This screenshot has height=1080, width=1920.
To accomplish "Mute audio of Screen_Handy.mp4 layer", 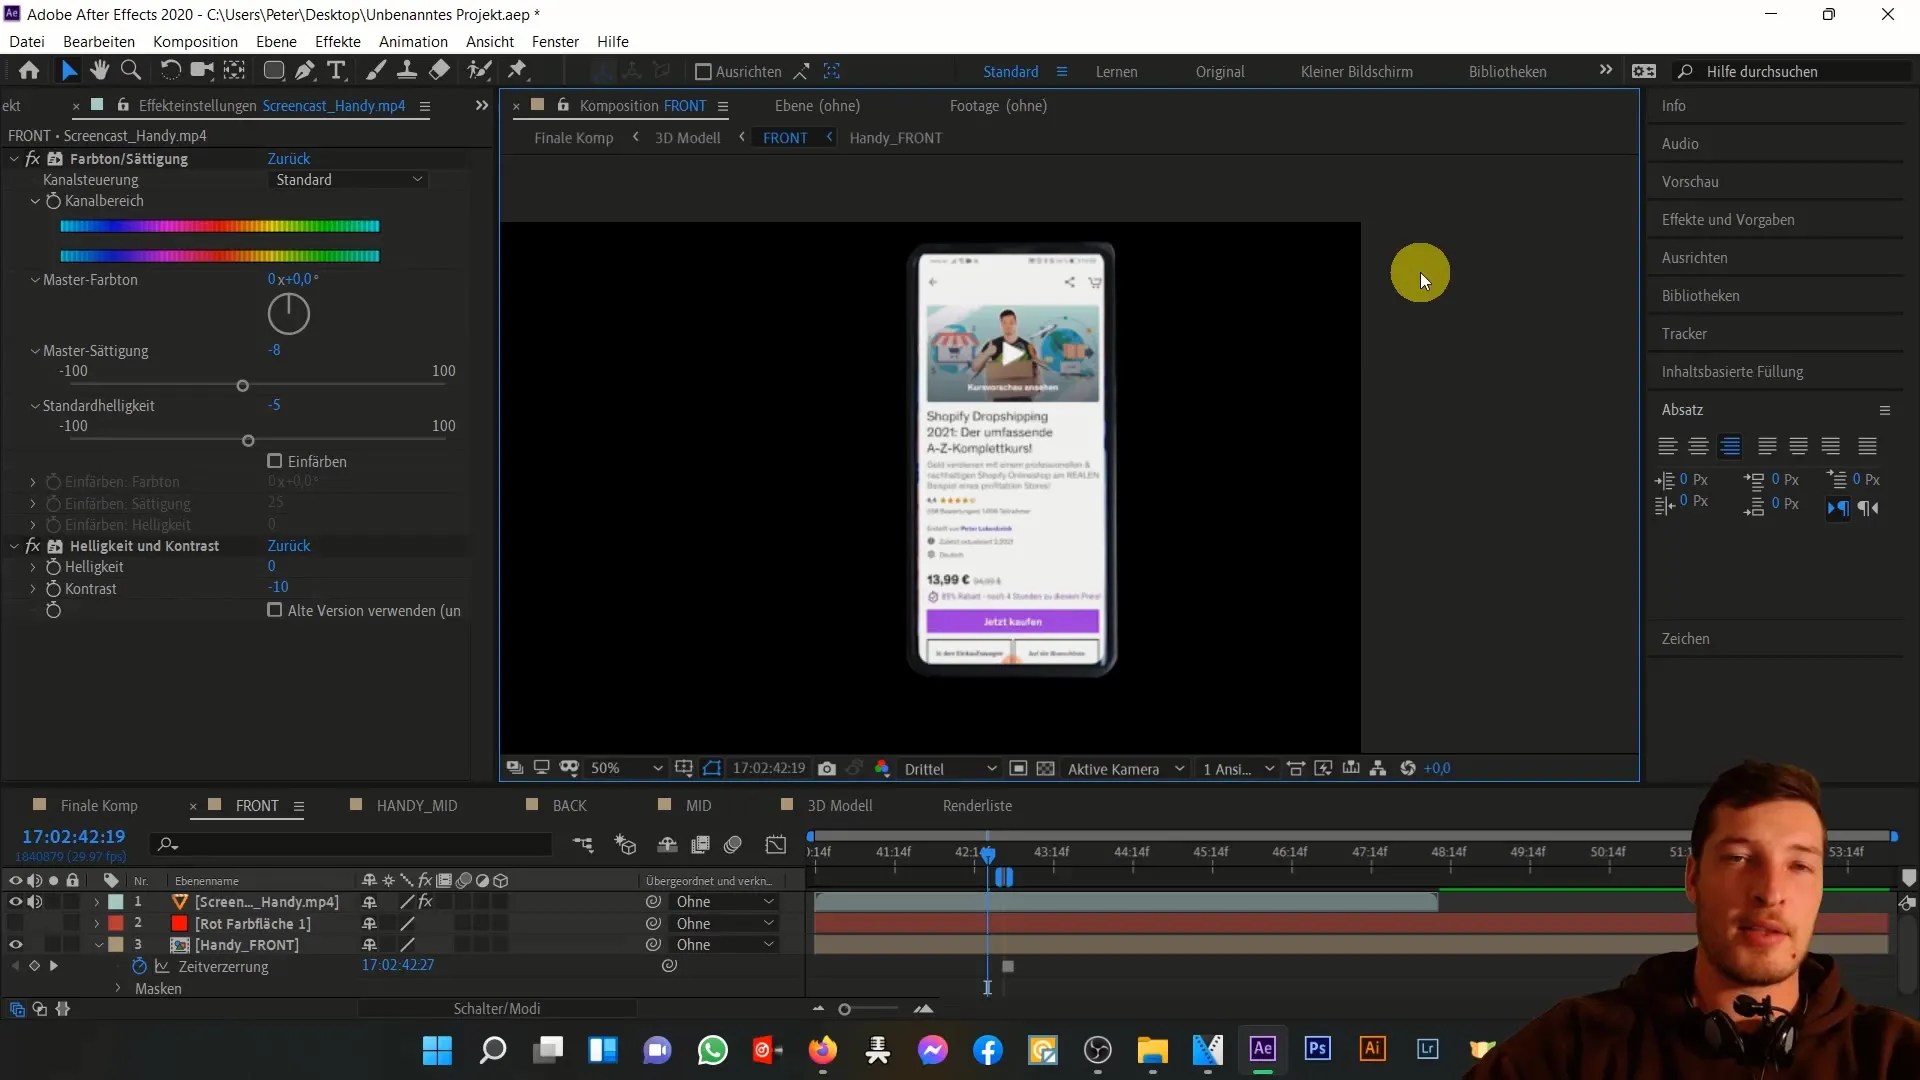I will click(x=34, y=902).
